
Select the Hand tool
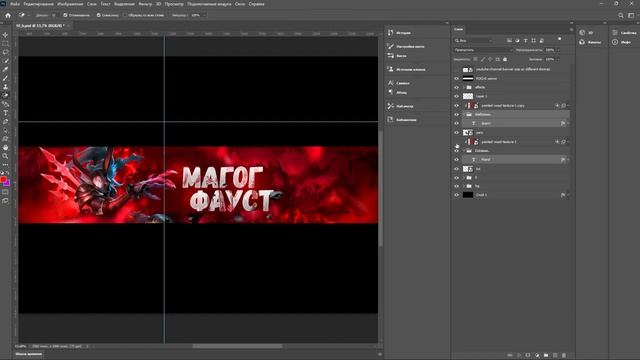tap(5, 147)
